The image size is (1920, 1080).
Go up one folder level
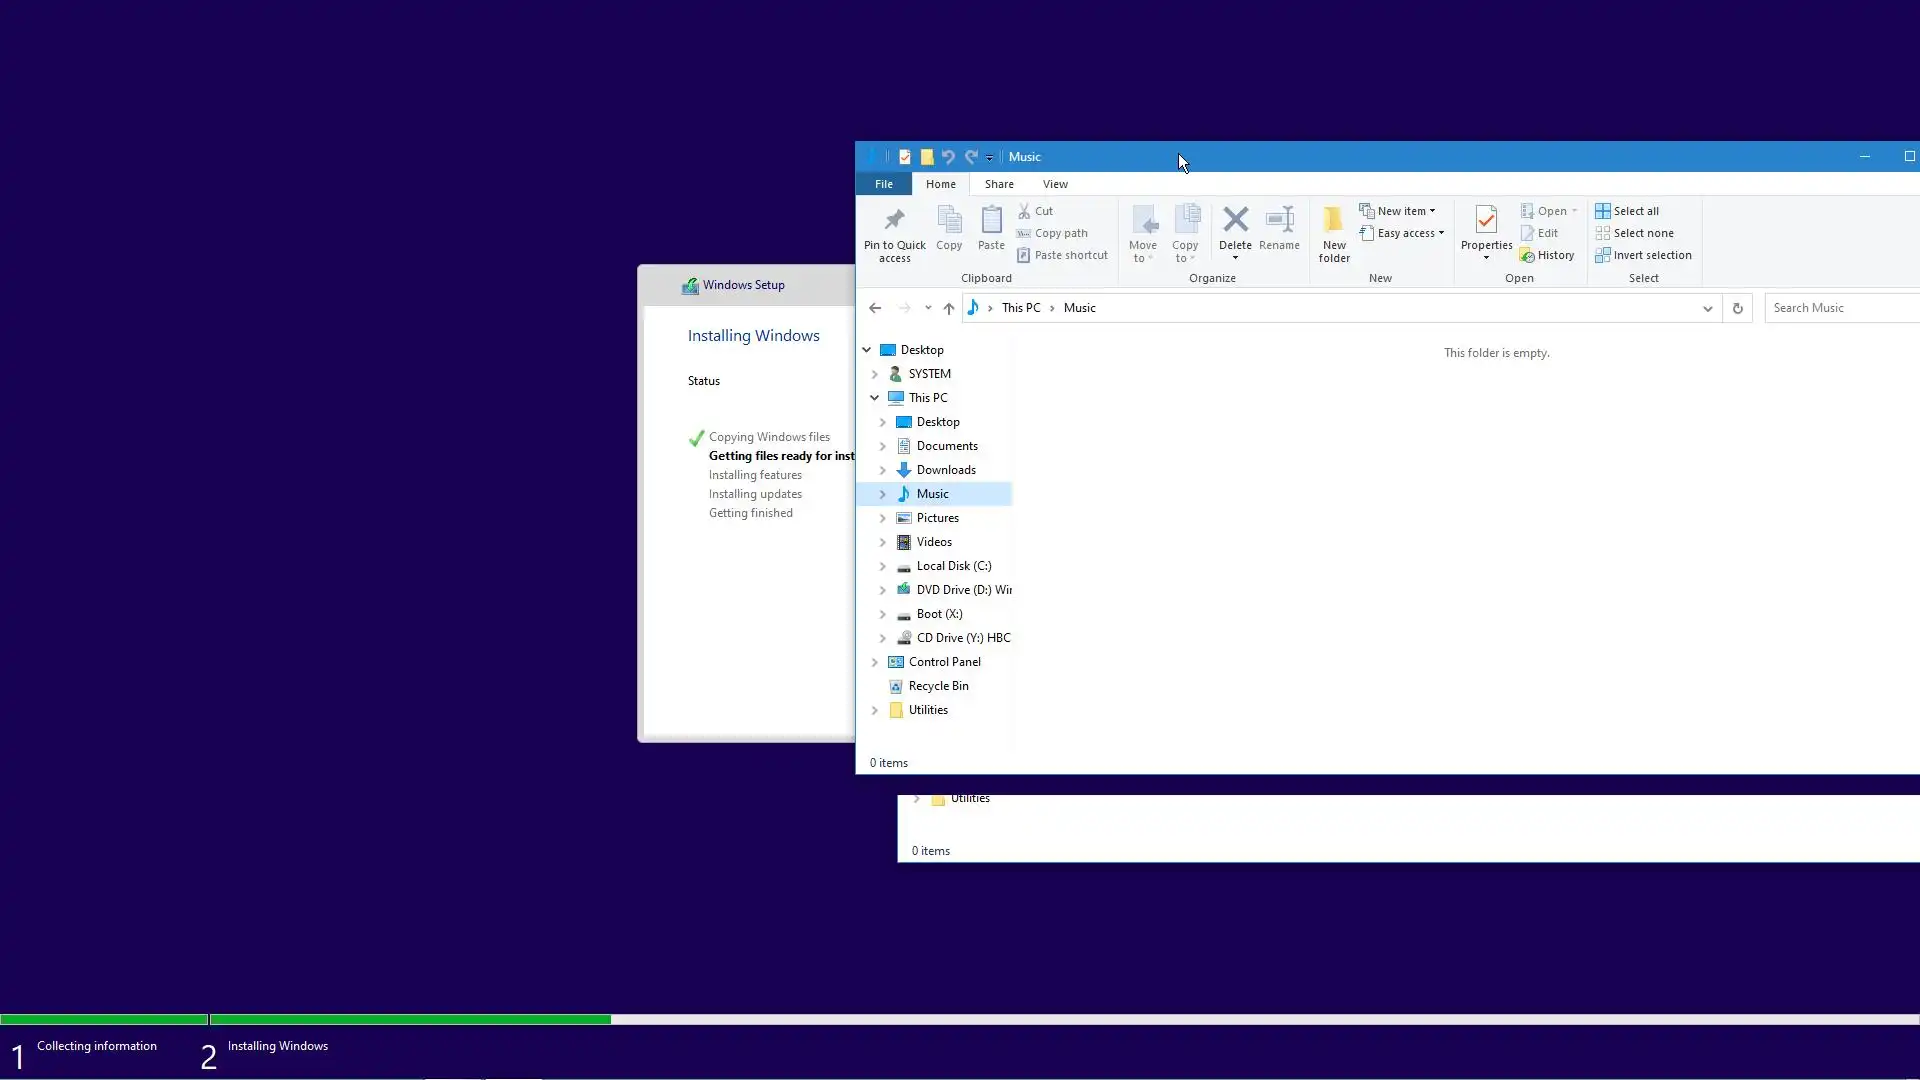coord(948,308)
